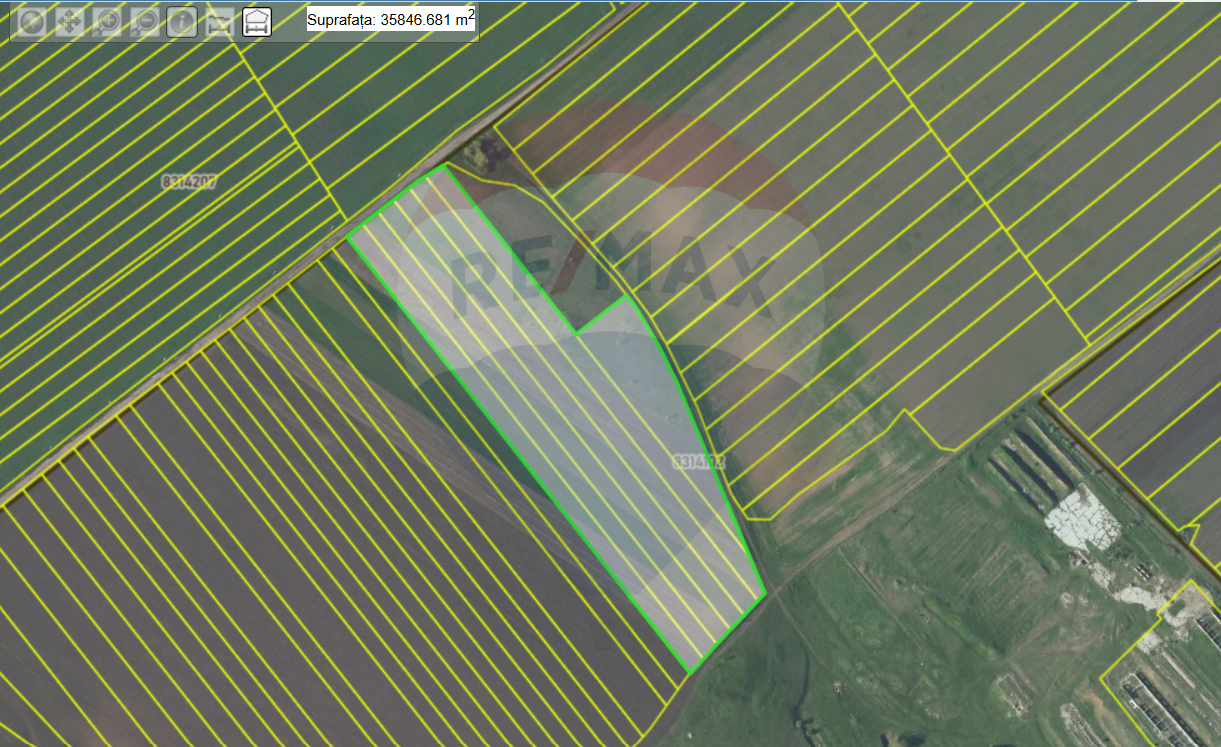Click the parcel label 8314207
The image size is (1221, 747).
(x=189, y=182)
